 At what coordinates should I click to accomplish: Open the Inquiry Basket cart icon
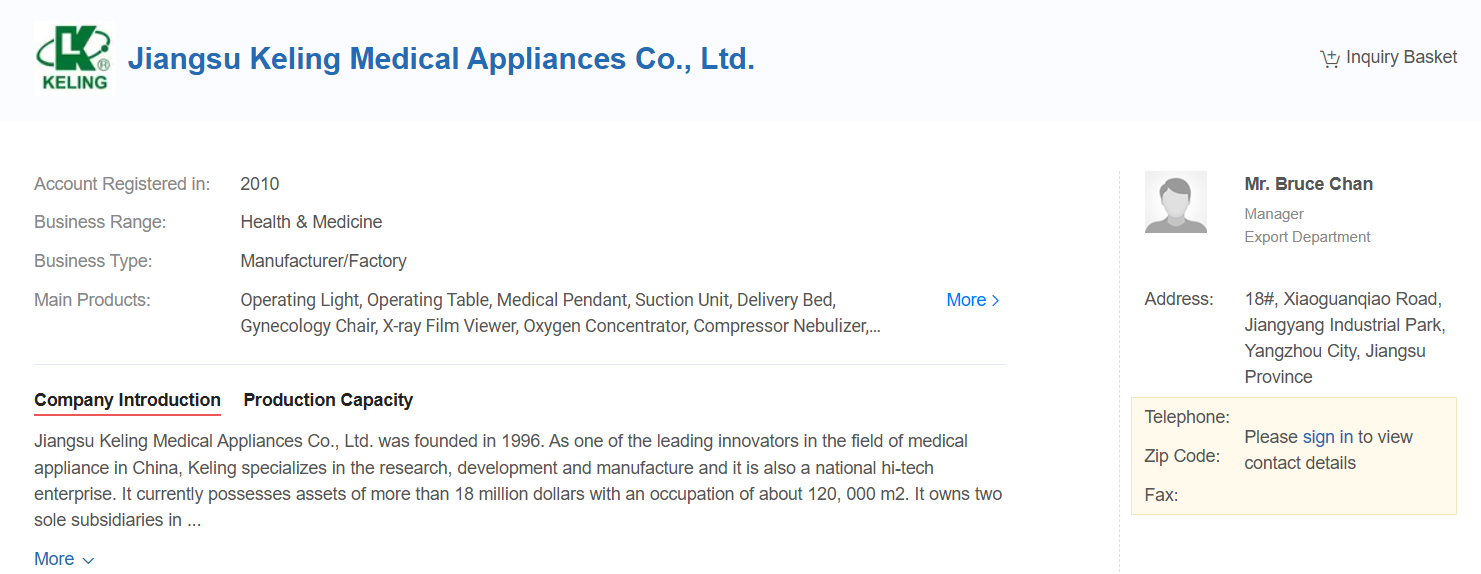[1329, 58]
